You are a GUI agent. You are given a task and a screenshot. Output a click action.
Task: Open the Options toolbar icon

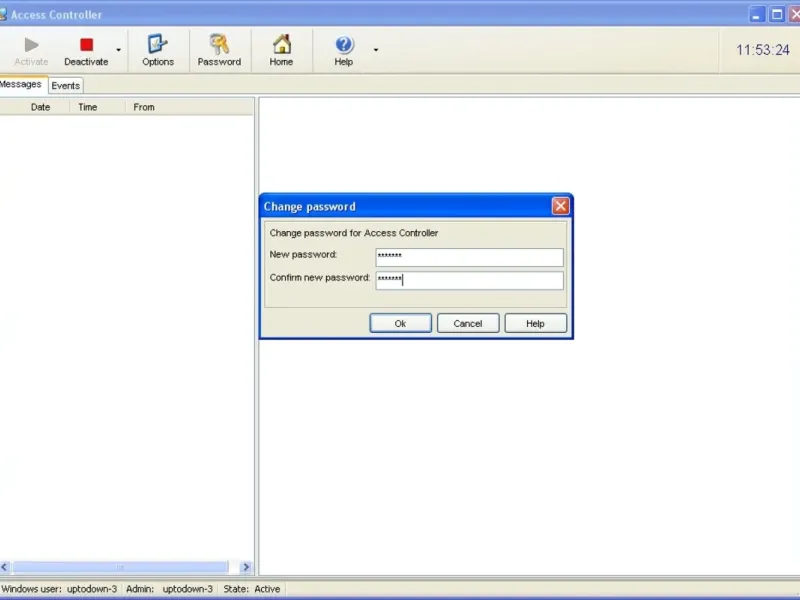(158, 44)
